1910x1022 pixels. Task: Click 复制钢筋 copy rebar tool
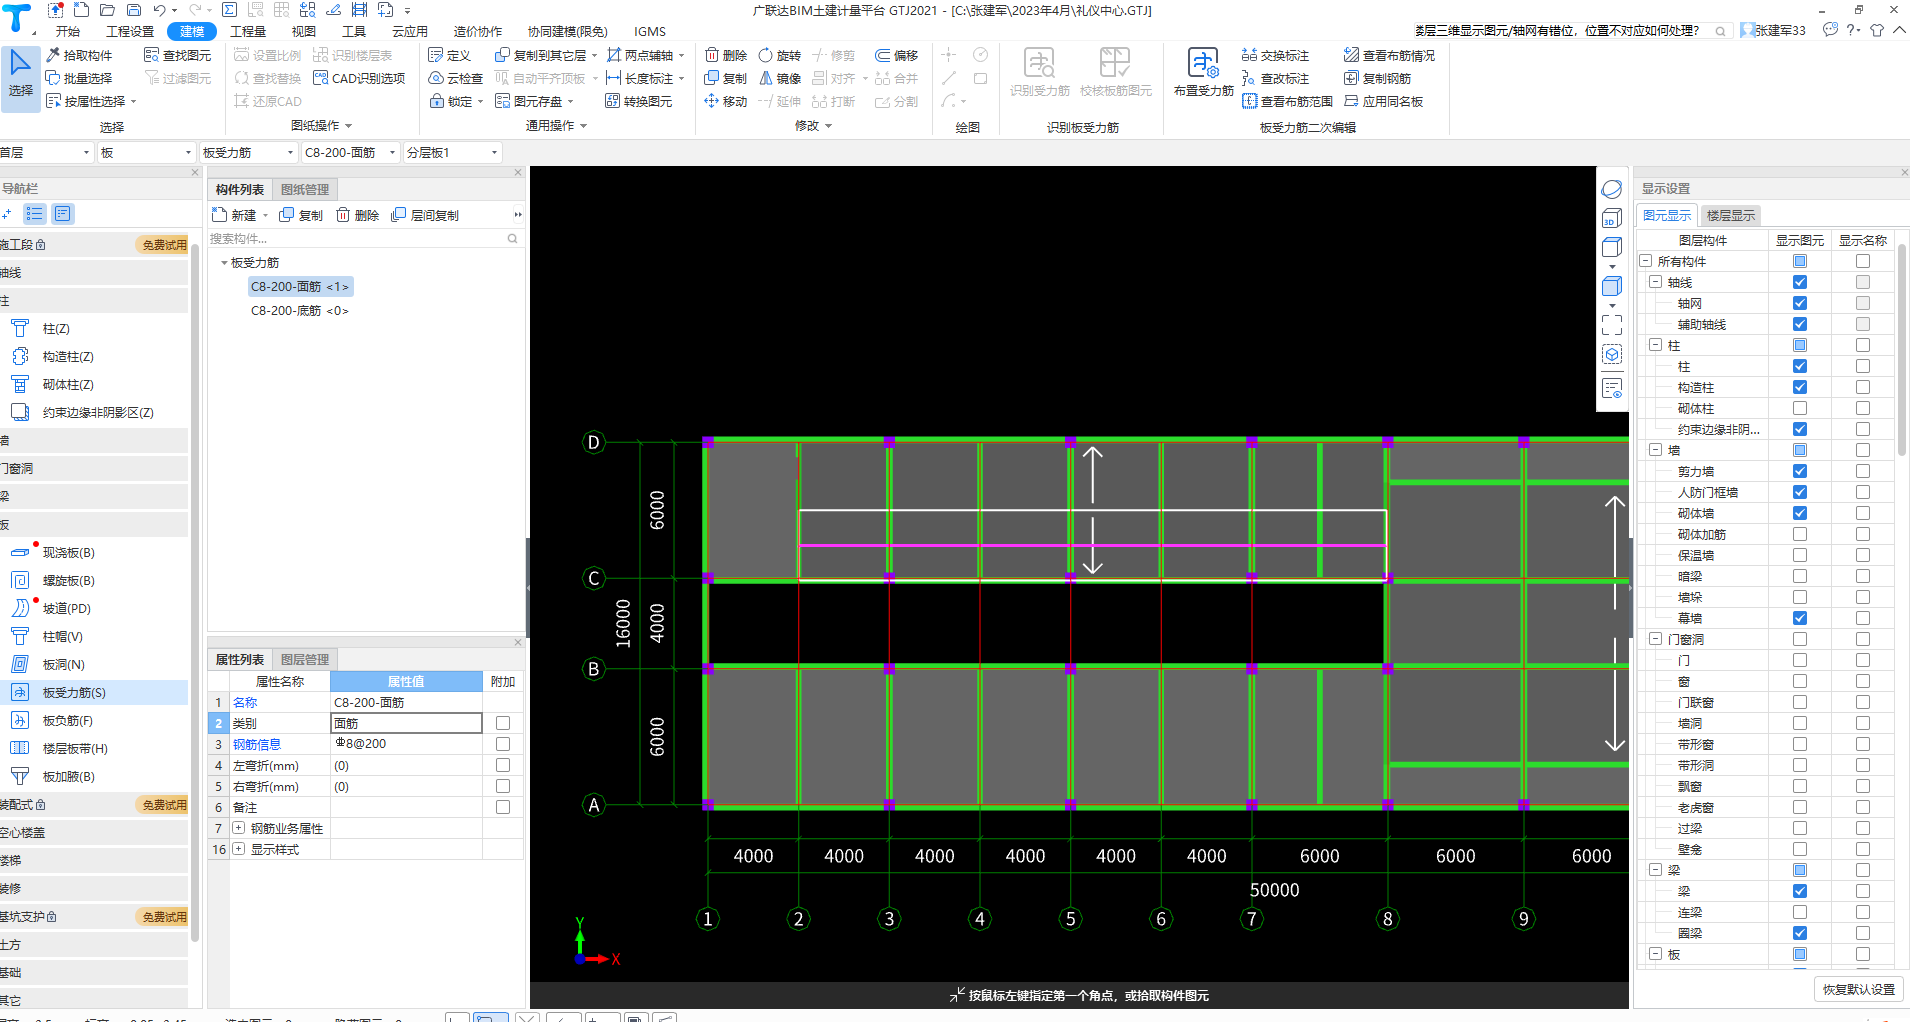1377,78
